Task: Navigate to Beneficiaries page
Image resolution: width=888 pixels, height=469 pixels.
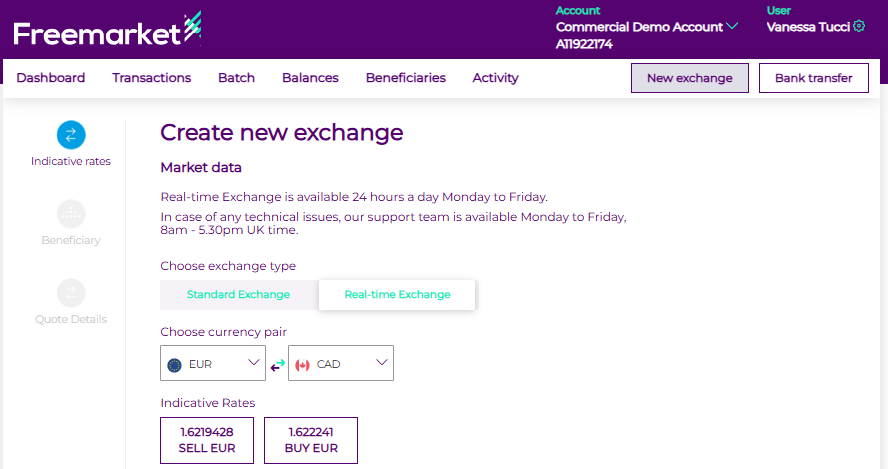Action: [405, 78]
